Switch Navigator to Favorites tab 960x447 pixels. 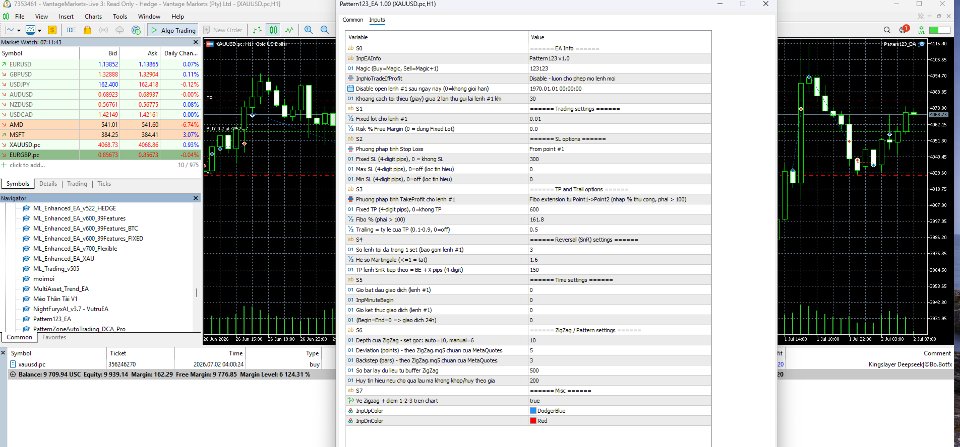[x=54, y=337]
